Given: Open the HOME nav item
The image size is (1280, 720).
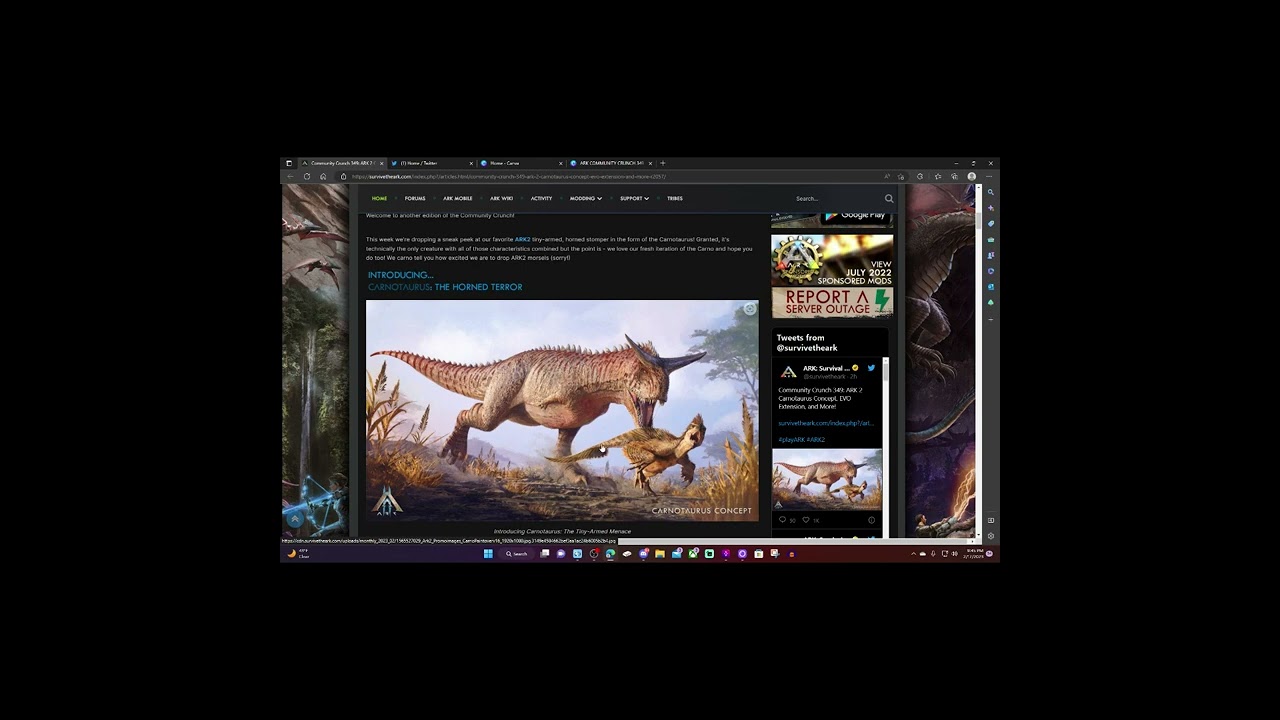Looking at the screenshot, I should click(x=379, y=198).
